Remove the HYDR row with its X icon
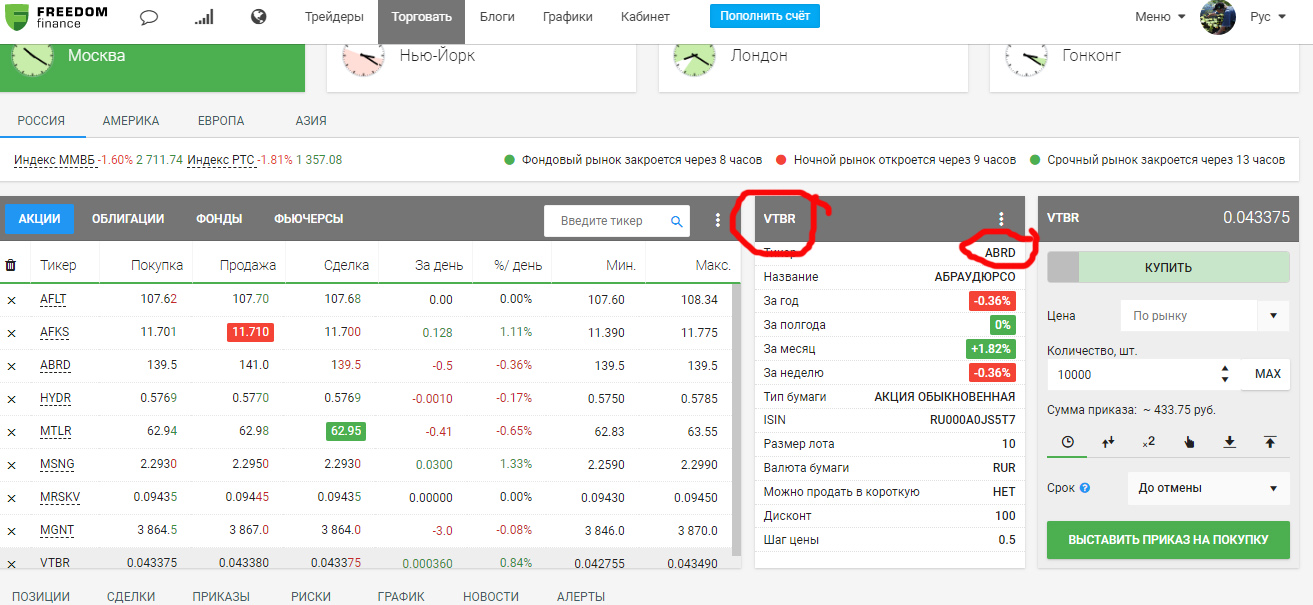This screenshot has width=1313, height=605. 12,399
